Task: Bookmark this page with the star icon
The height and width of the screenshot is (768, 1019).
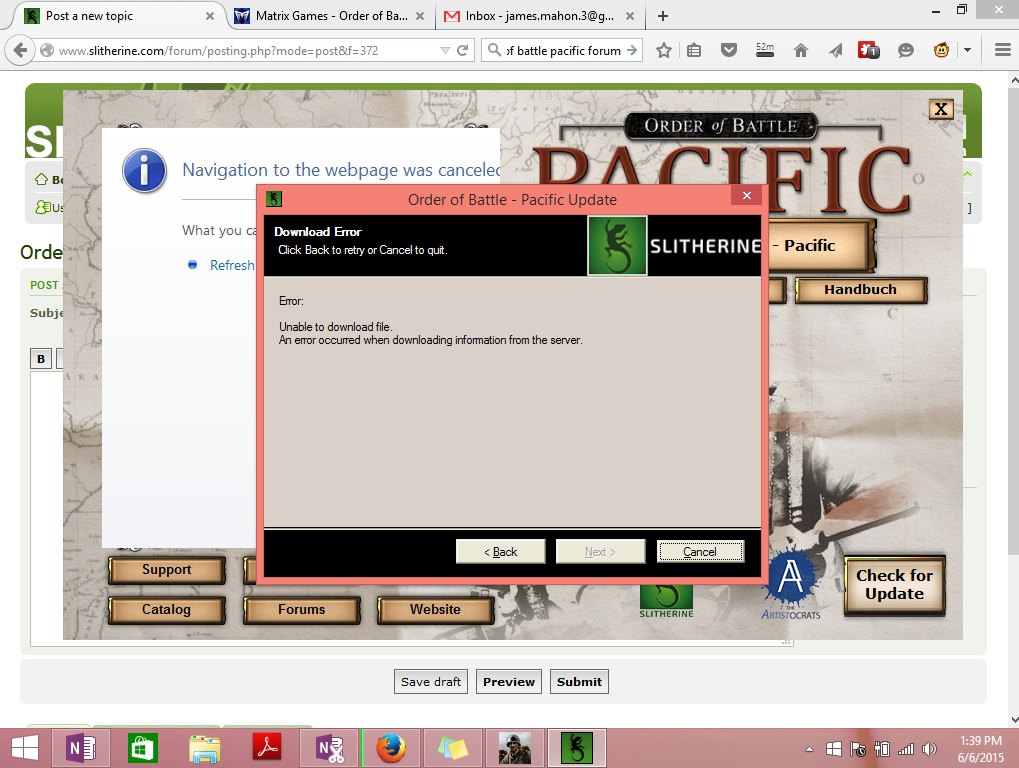Action: [x=664, y=50]
